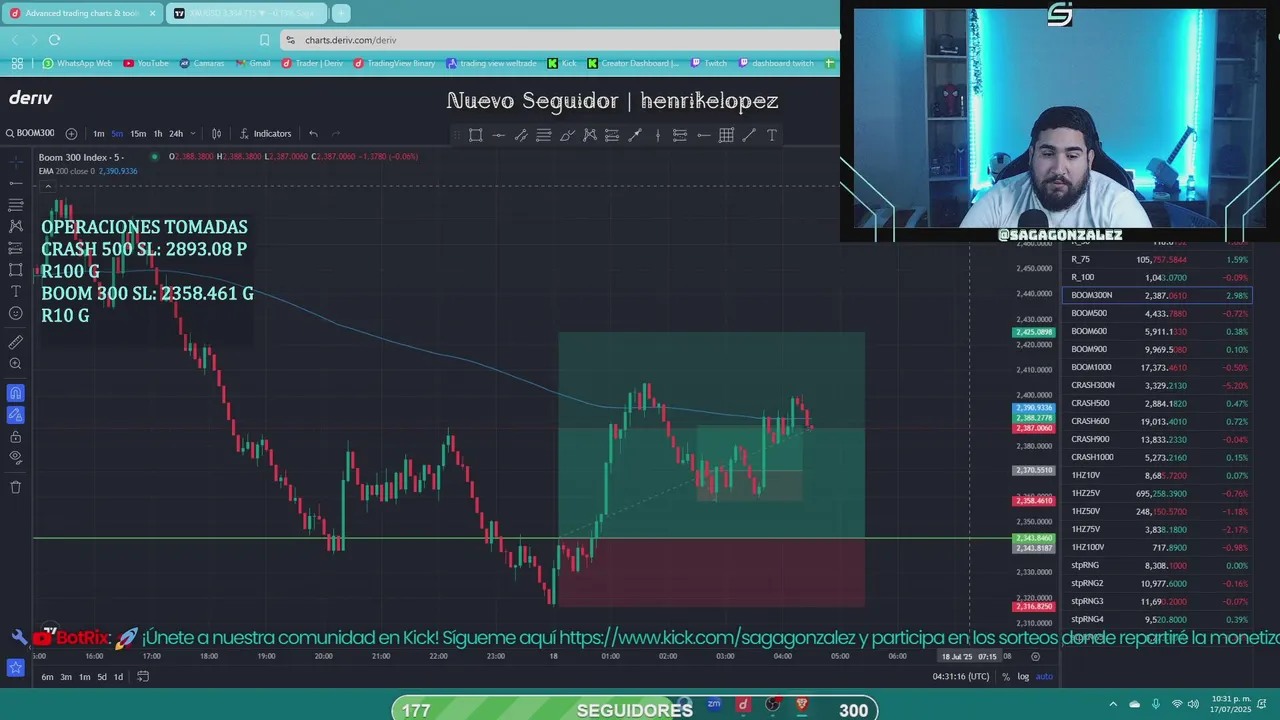Toggle stay in drawing mode
1280x720 pixels.
[x=15, y=414]
